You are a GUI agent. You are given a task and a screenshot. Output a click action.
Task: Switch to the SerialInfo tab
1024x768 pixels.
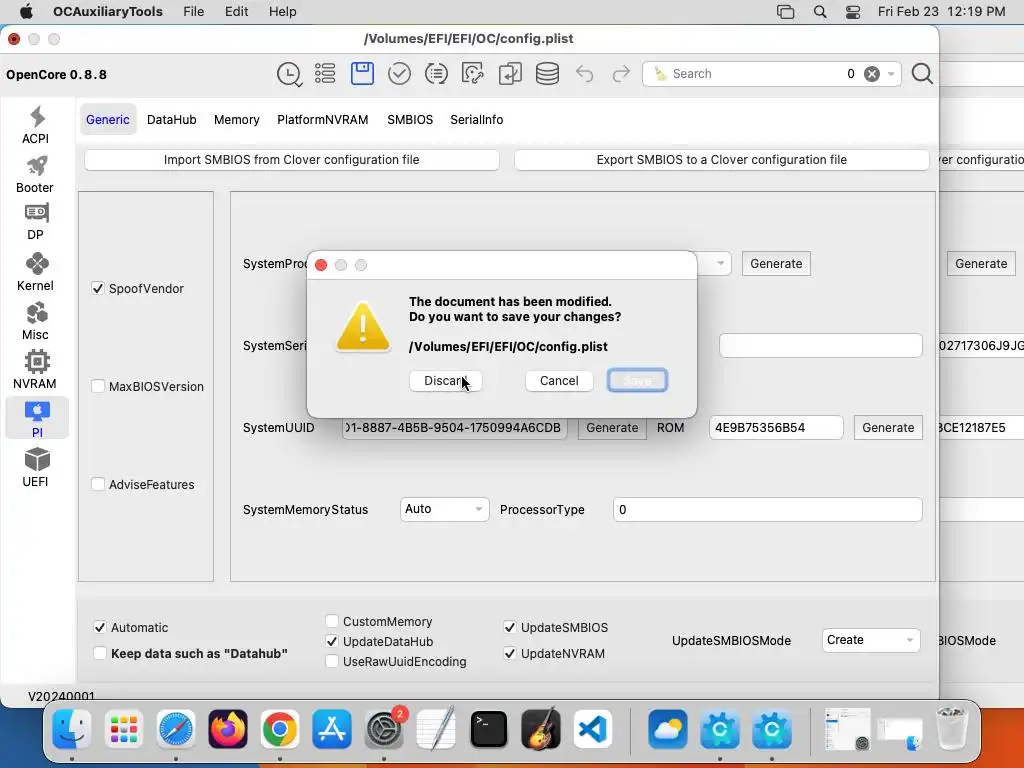[x=477, y=120]
